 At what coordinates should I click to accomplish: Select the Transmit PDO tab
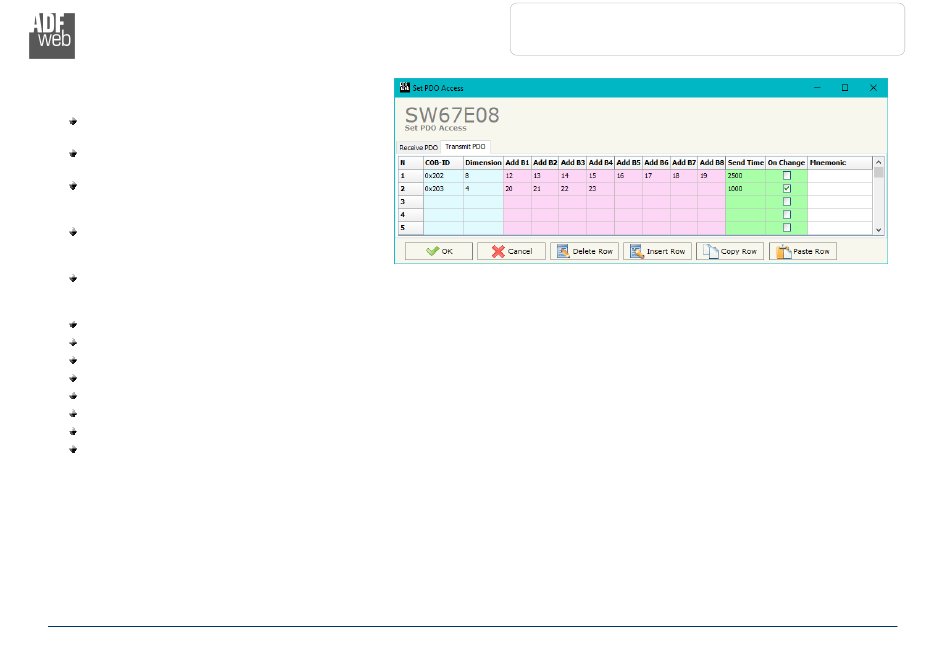[x=465, y=147]
